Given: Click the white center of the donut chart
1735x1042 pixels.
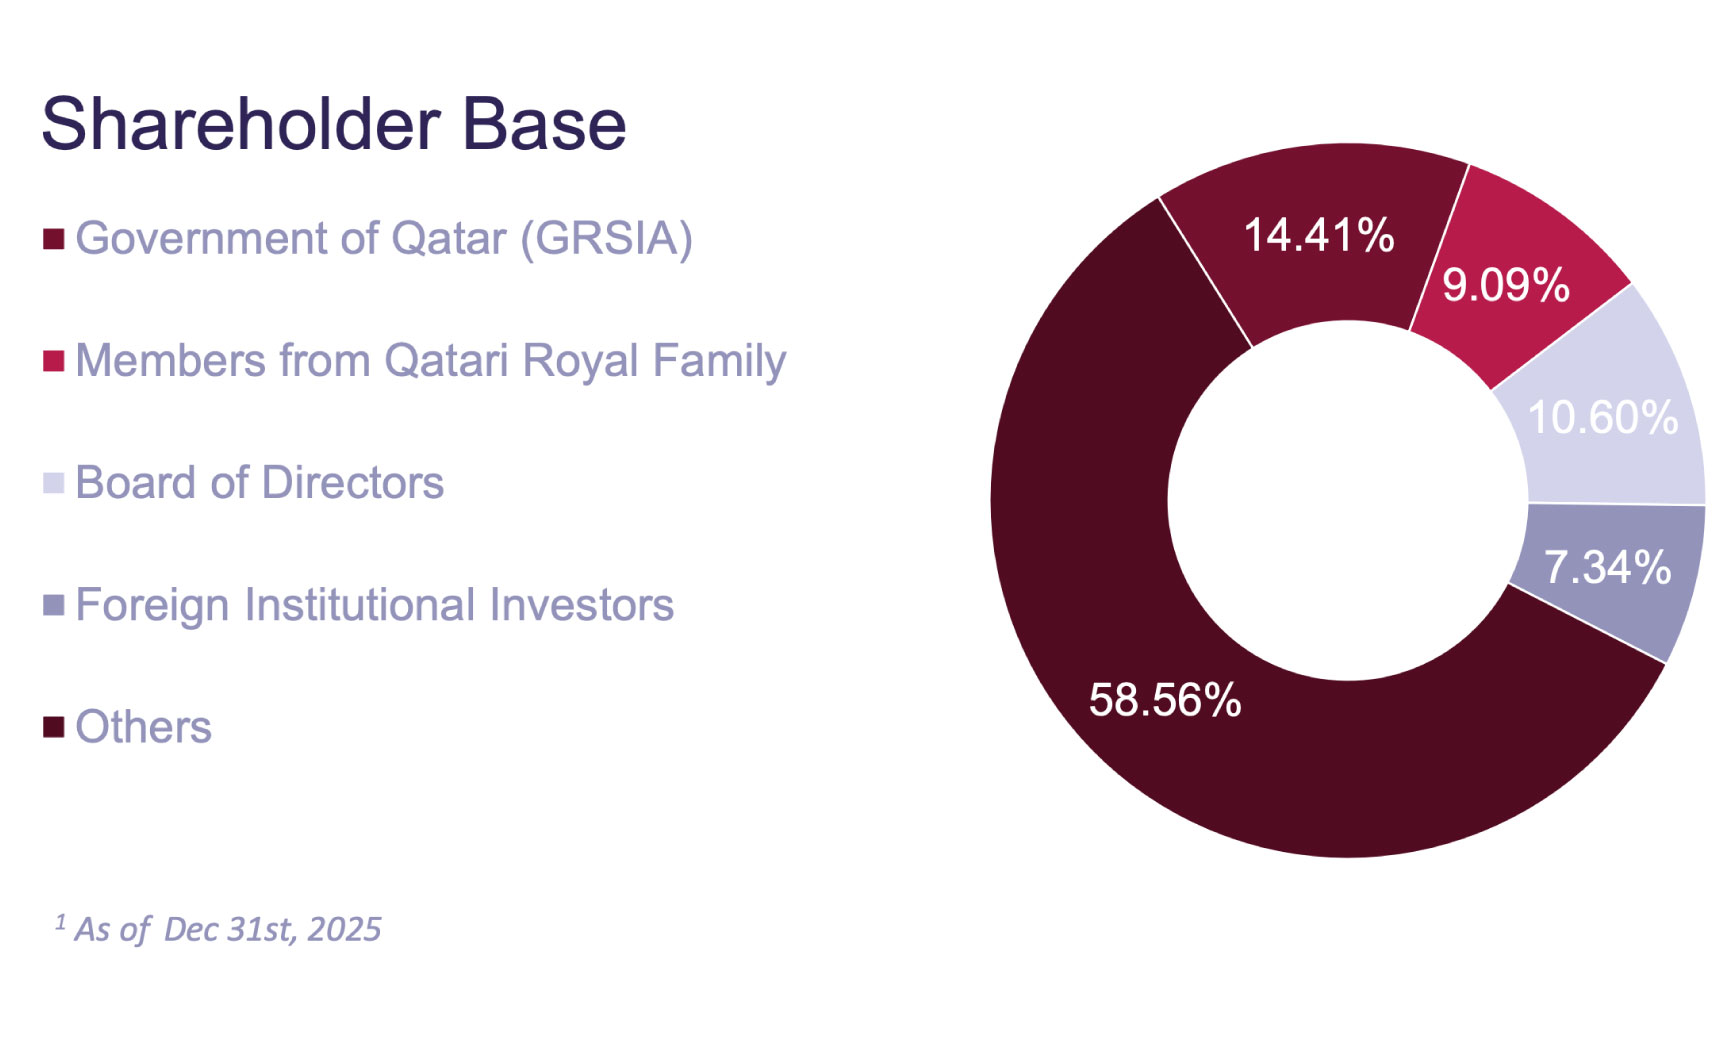Looking at the screenshot, I should pos(1347,500).
